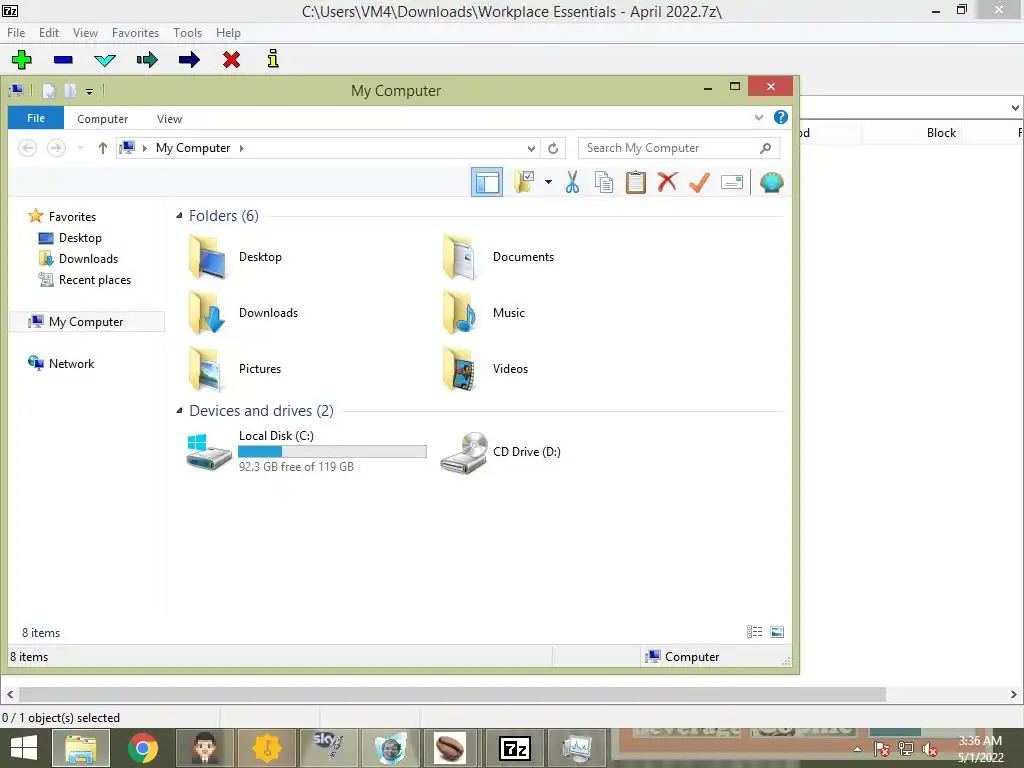Image resolution: width=1024 pixels, height=768 pixels.
Task: Select Local Disk (C:) drive
Action: pos(307,451)
